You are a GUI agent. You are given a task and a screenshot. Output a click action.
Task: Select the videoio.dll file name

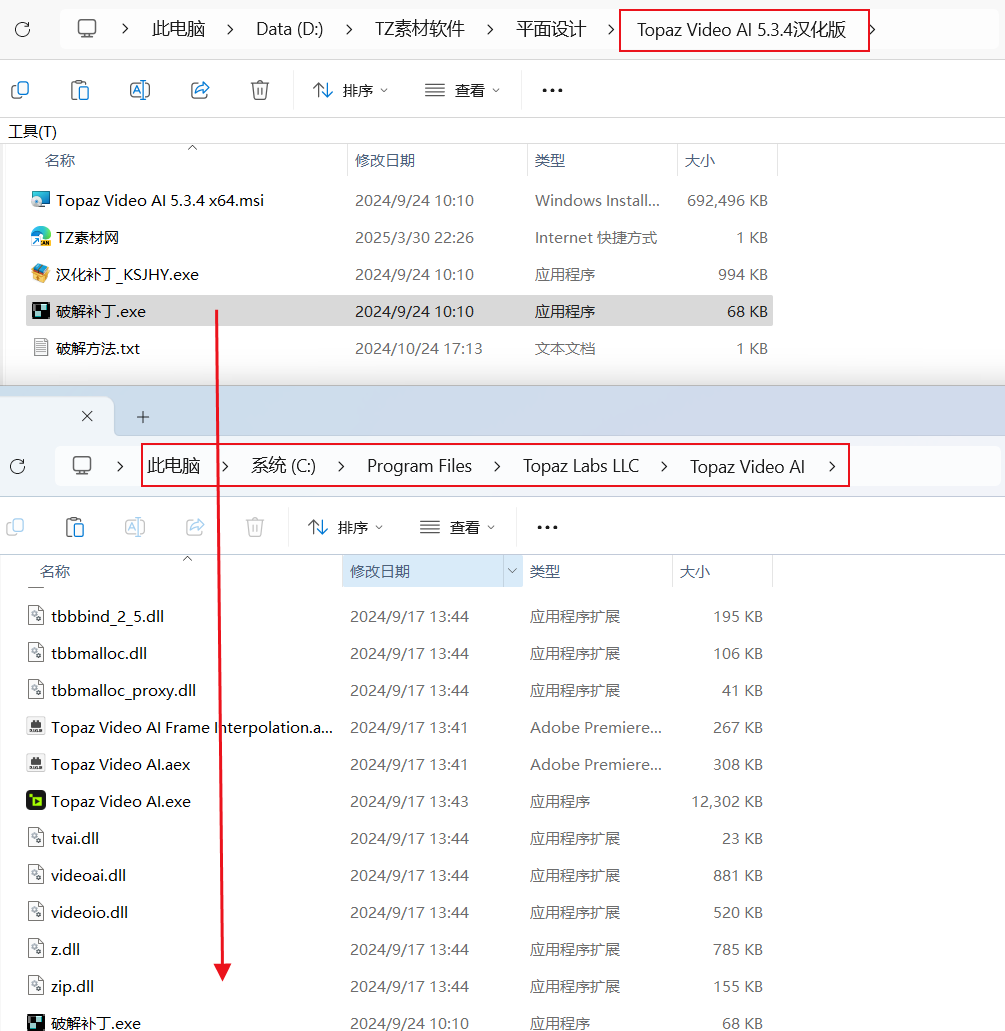[89, 912]
